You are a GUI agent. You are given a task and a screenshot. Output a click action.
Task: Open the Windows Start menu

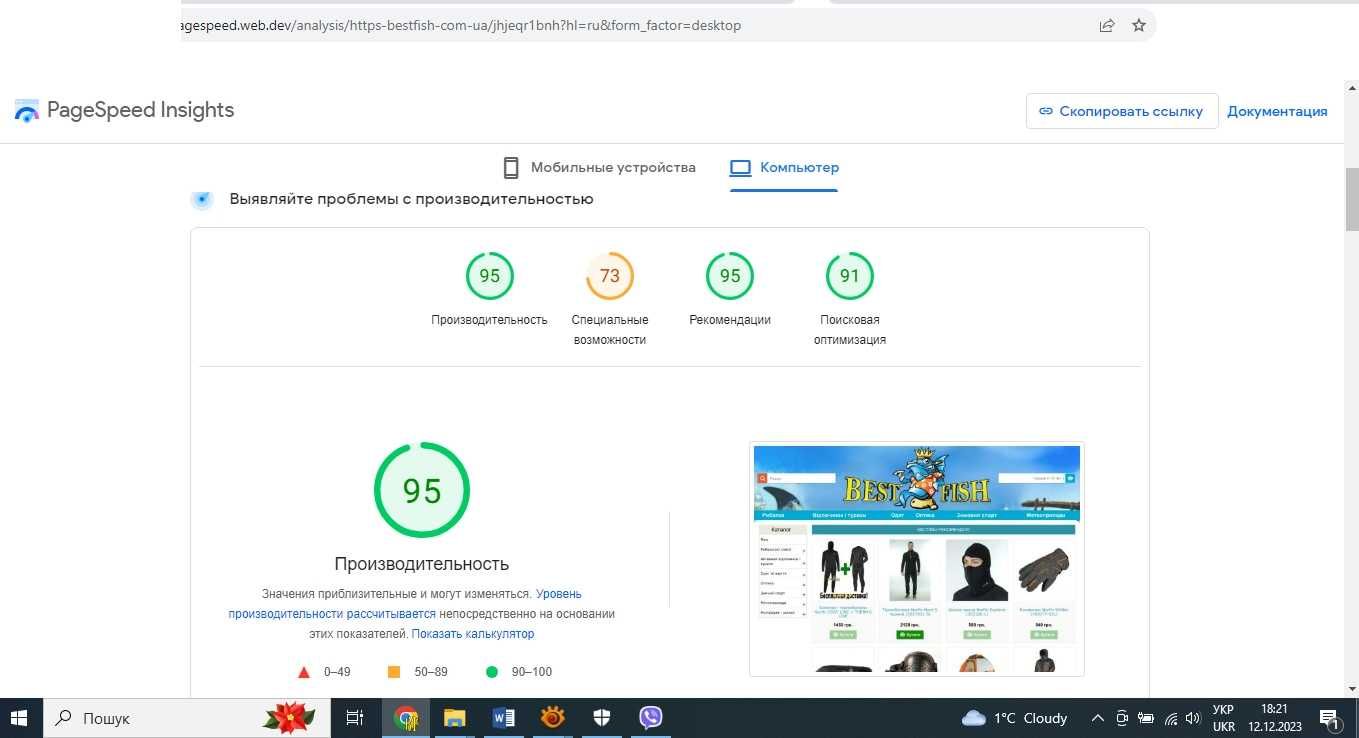point(21,718)
